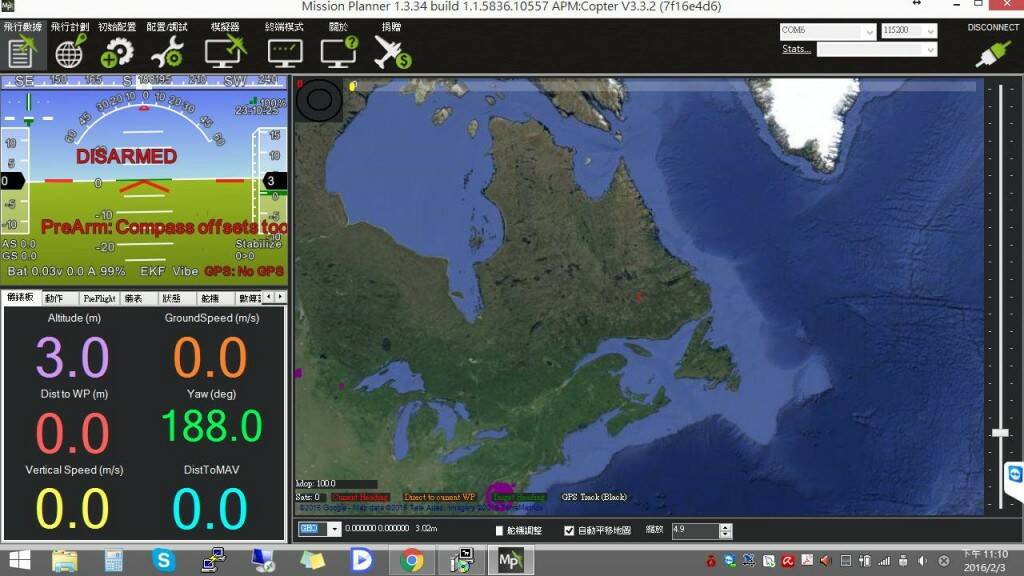Image resolution: width=1024 pixels, height=576 pixels.
Task: Open the 初始配置 initial setup gear icon
Action: click(117, 52)
